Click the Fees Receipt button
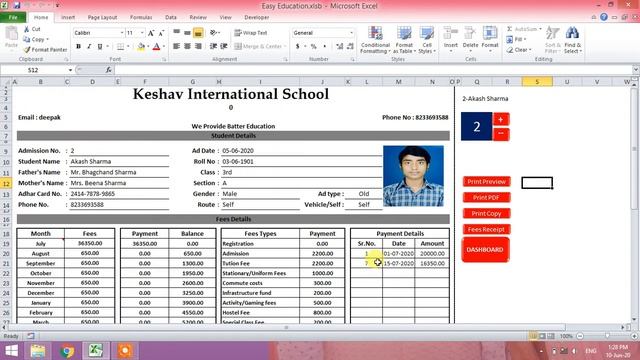Screen dimensions: 640x360 click(487, 229)
